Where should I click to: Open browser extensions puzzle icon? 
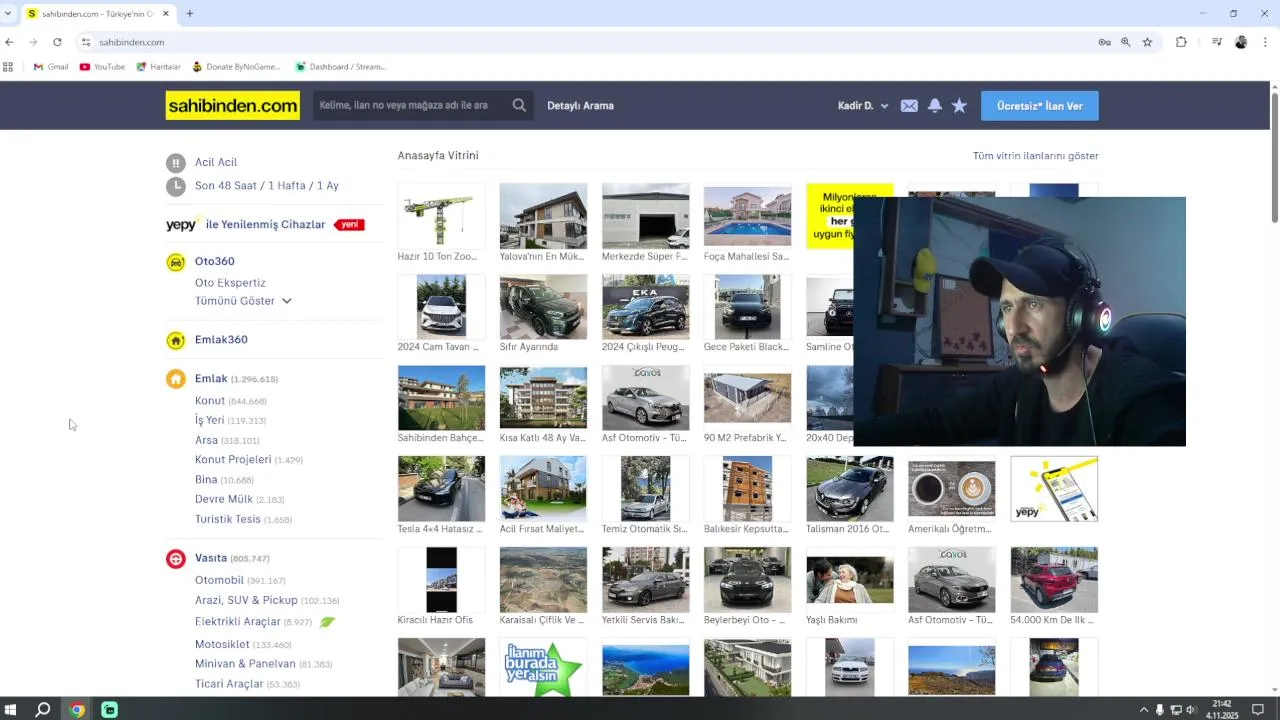(1181, 42)
